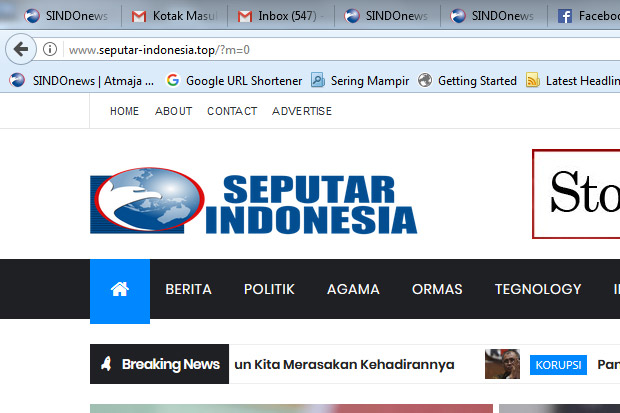Open the ORMAS category
Screen dimensions: 620x413
tap(437, 289)
